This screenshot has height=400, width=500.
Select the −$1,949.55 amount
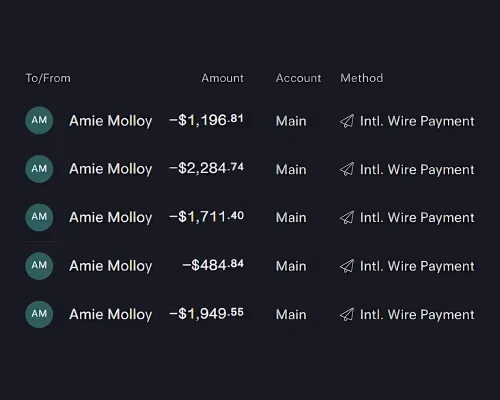pos(207,314)
